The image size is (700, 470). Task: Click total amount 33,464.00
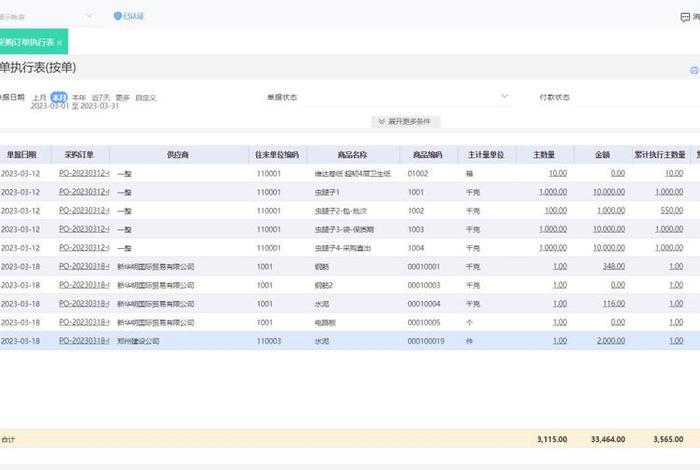click(608, 439)
